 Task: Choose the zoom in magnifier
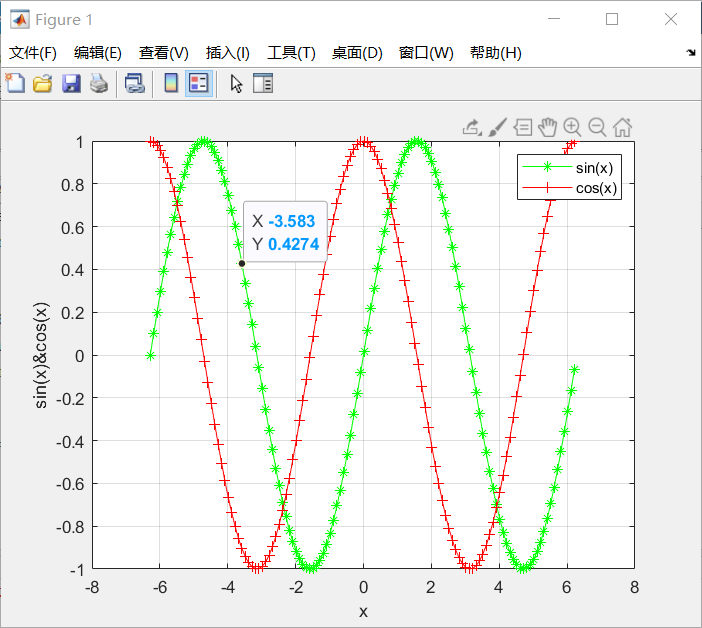pyautogui.click(x=572, y=128)
